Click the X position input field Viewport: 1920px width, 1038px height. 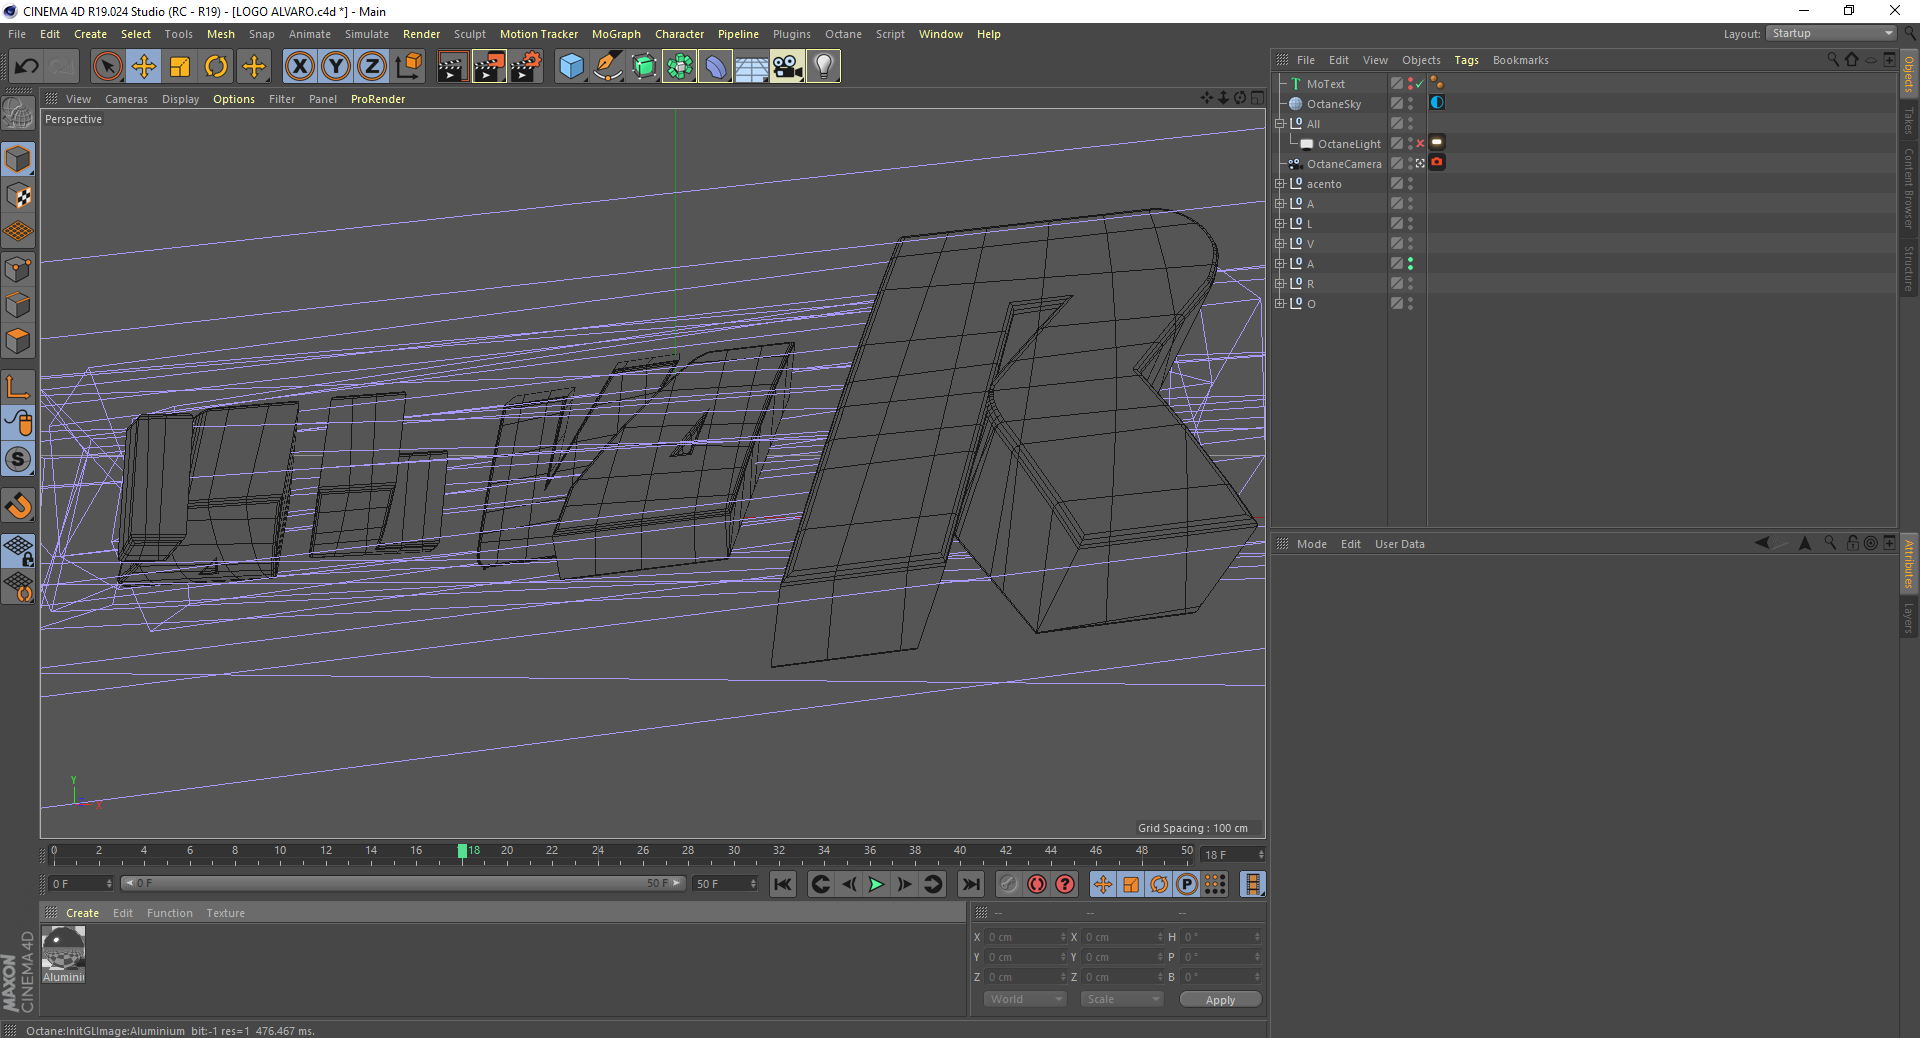[x=1025, y=937]
